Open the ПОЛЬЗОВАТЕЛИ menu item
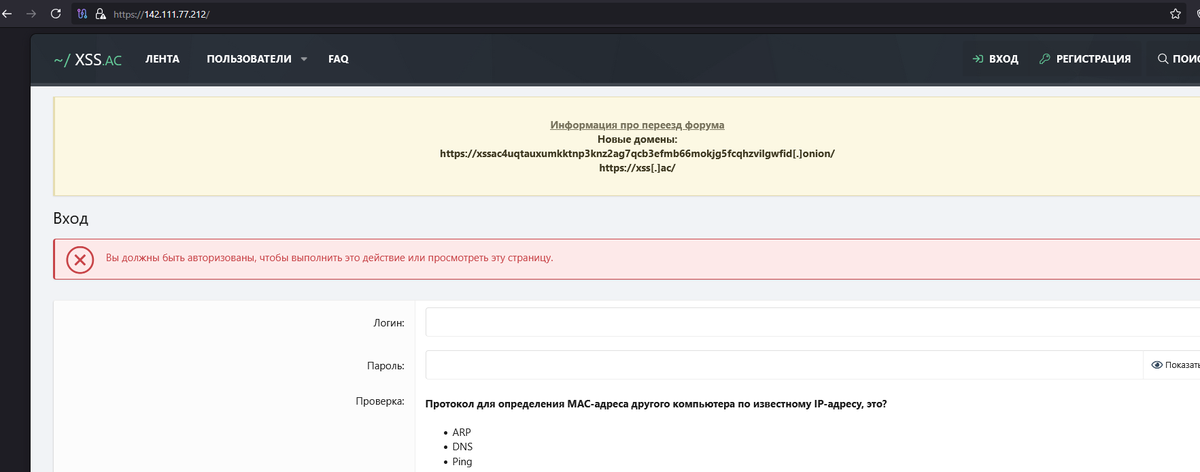 coord(247,59)
